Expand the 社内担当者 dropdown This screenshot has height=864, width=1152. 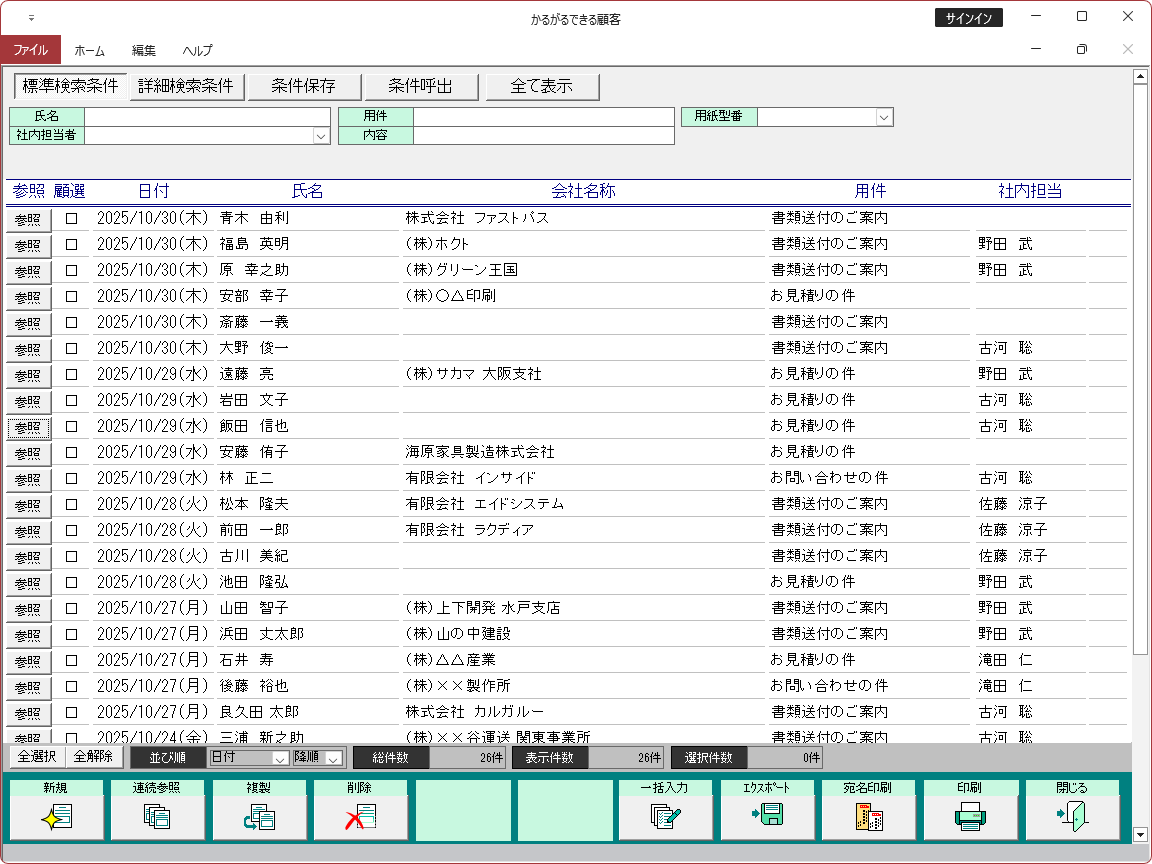click(x=321, y=136)
